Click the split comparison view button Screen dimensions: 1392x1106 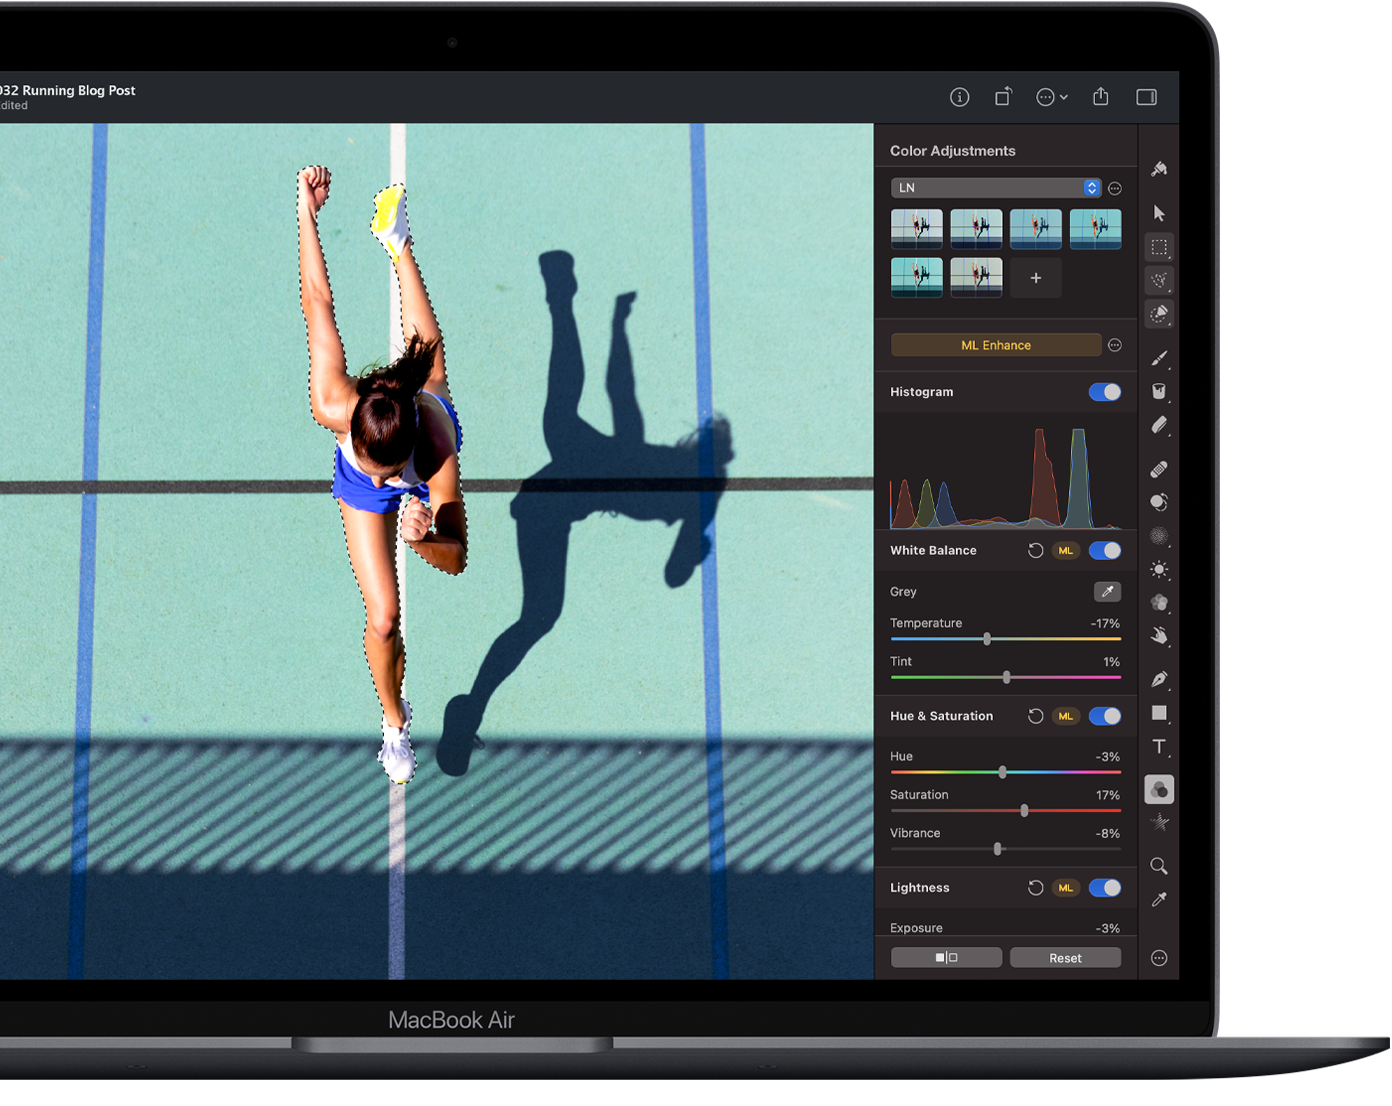pos(946,958)
